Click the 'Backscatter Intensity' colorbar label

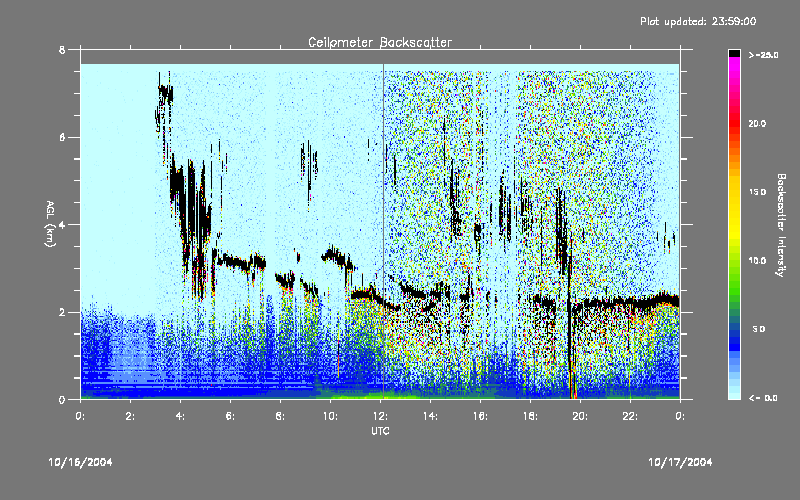click(x=781, y=225)
